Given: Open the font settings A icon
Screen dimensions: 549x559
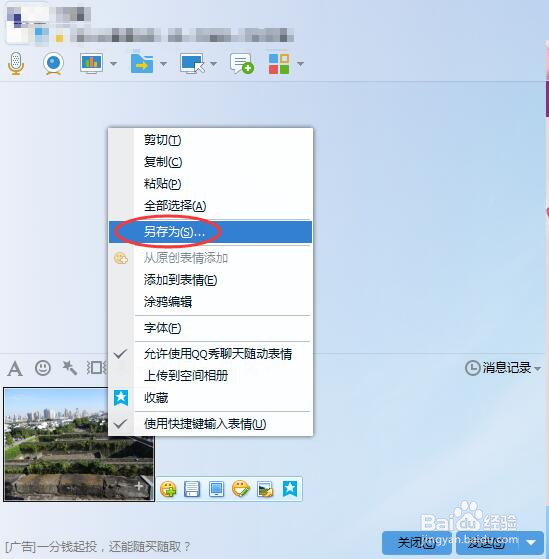Looking at the screenshot, I should pyautogui.click(x=15, y=368).
